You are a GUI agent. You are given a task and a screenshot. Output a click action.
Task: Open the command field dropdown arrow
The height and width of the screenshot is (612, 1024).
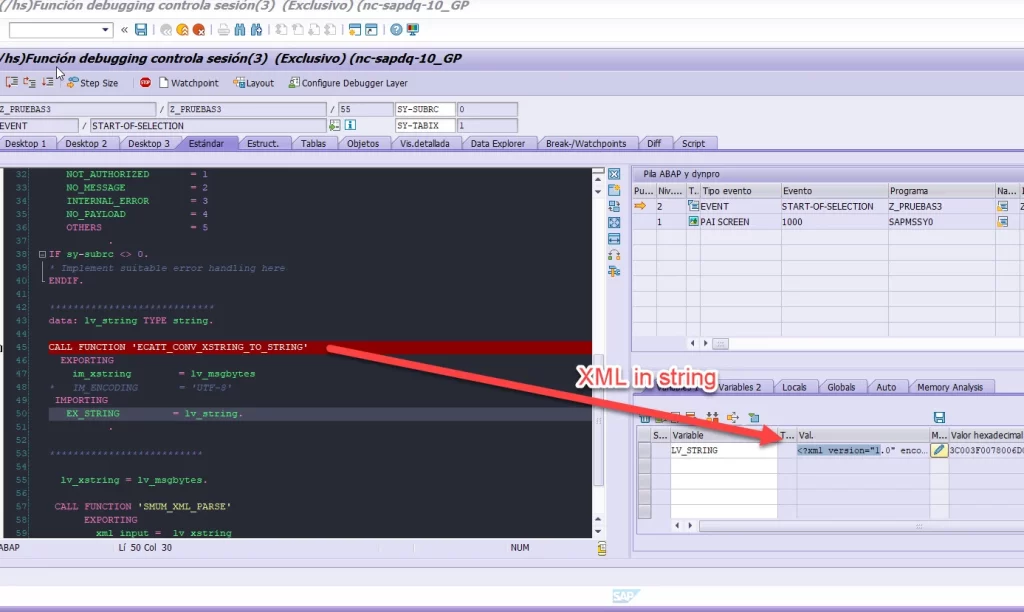[105, 29]
